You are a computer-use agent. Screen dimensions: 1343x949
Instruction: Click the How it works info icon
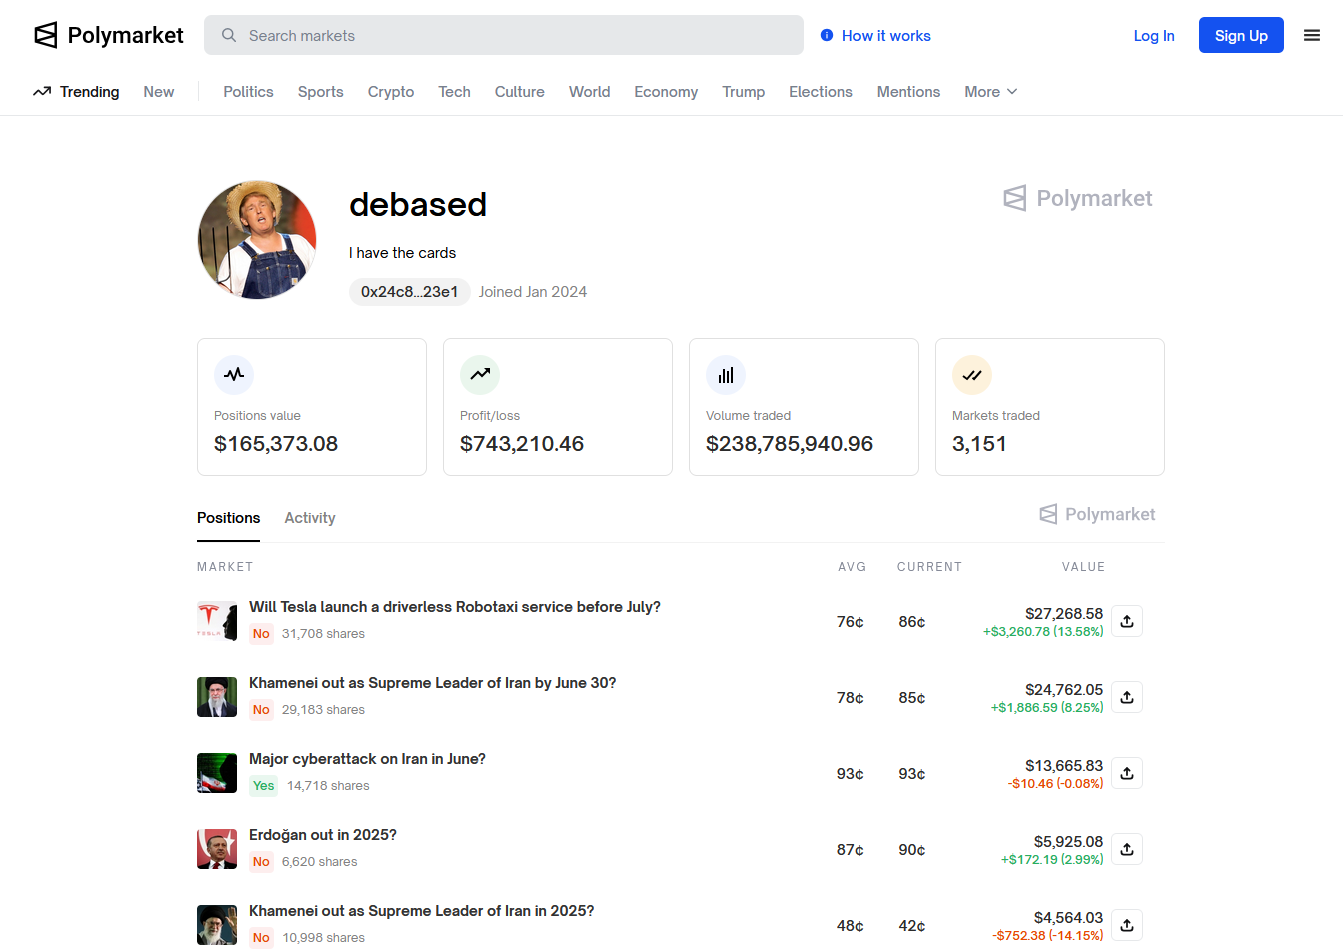[x=827, y=35]
